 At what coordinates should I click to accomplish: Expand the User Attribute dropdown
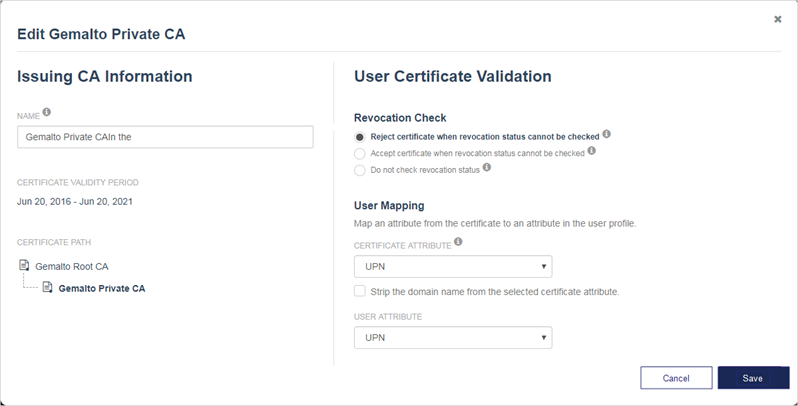[452, 337]
